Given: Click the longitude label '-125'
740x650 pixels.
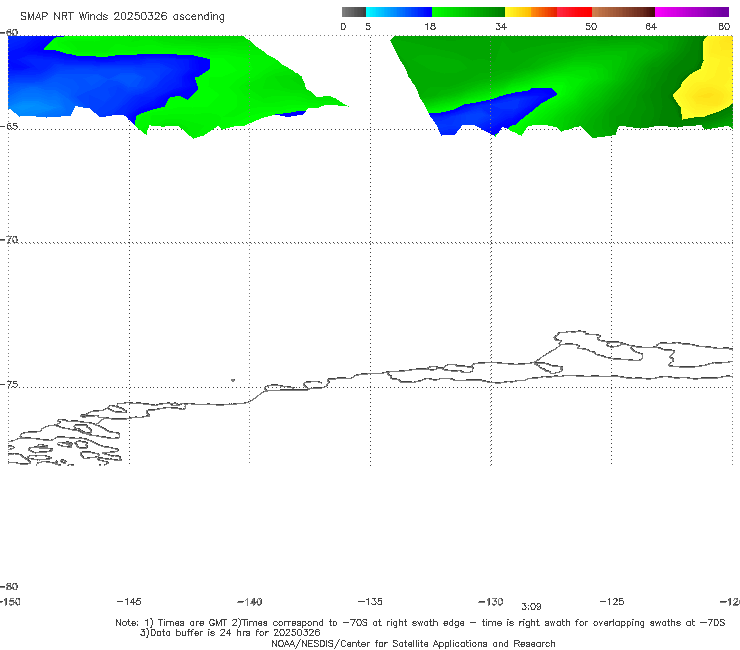Looking at the screenshot, I should click(x=612, y=601).
